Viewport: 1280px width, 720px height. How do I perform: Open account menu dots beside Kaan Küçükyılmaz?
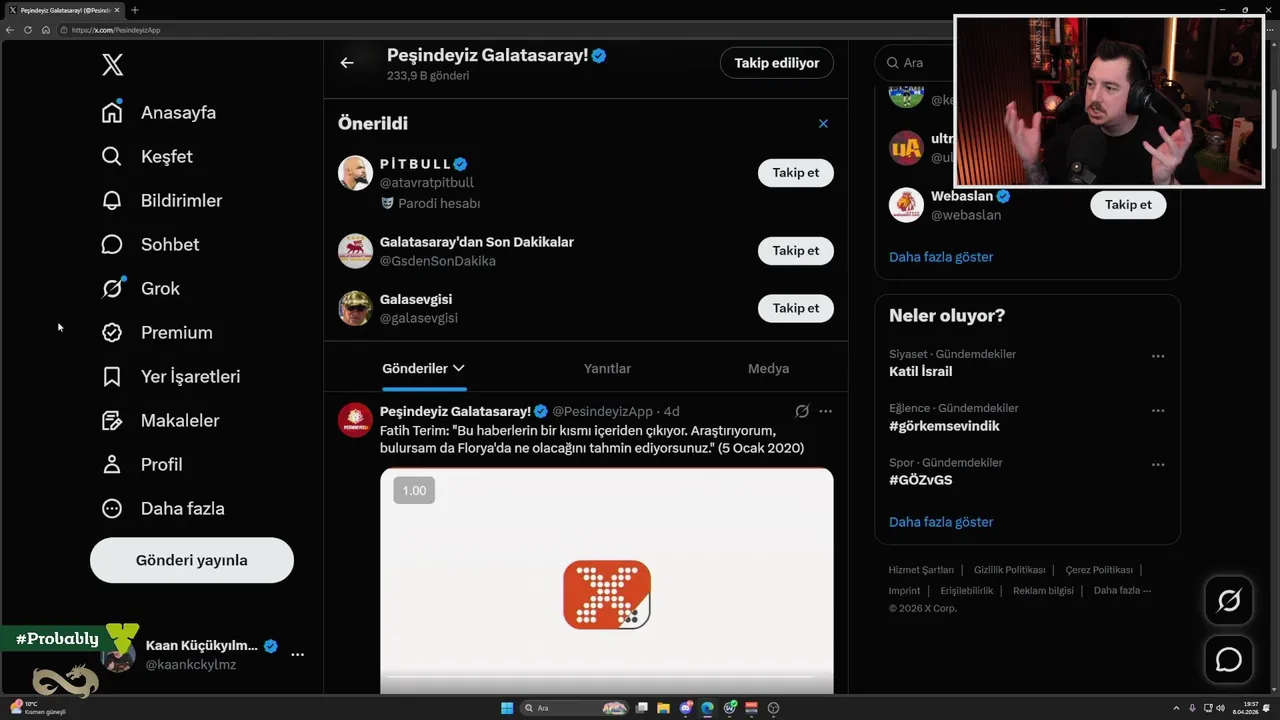tap(297, 654)
